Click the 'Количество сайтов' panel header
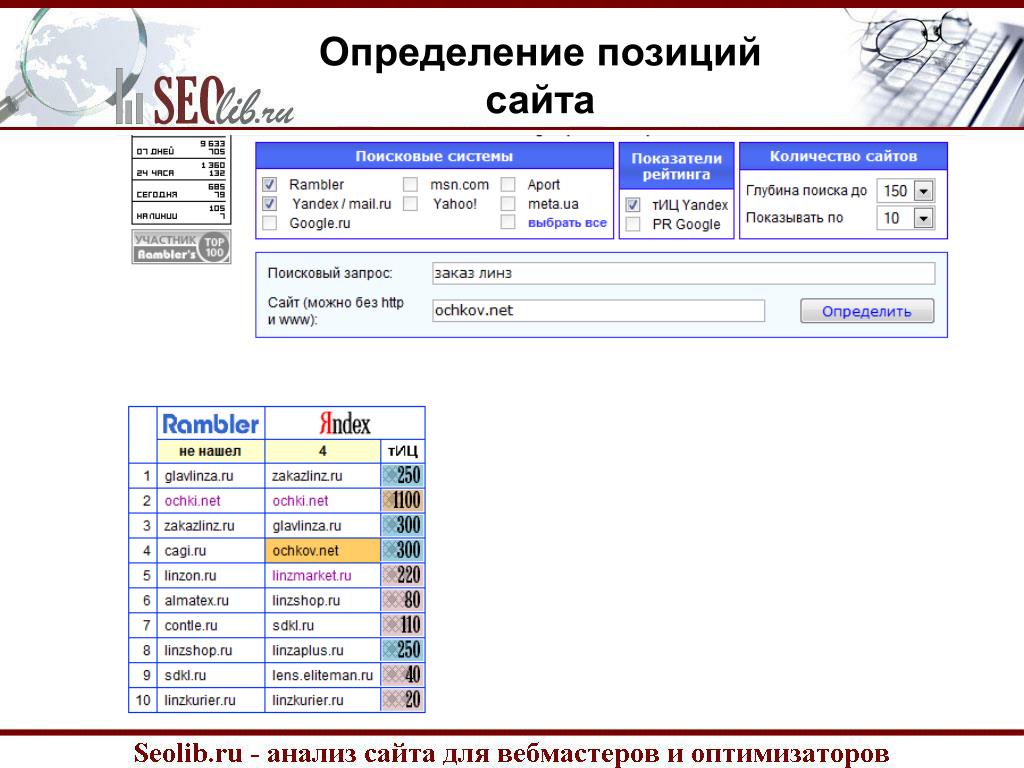This screenshot has width=1024, height=768. click(843, 156)
